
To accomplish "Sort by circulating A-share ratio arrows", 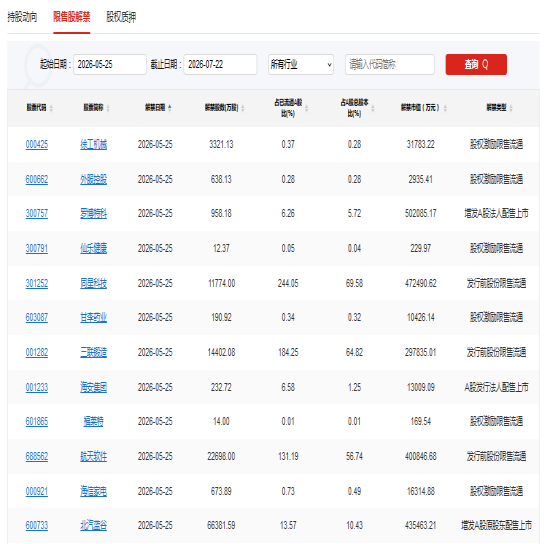I will tap(307, 108).
